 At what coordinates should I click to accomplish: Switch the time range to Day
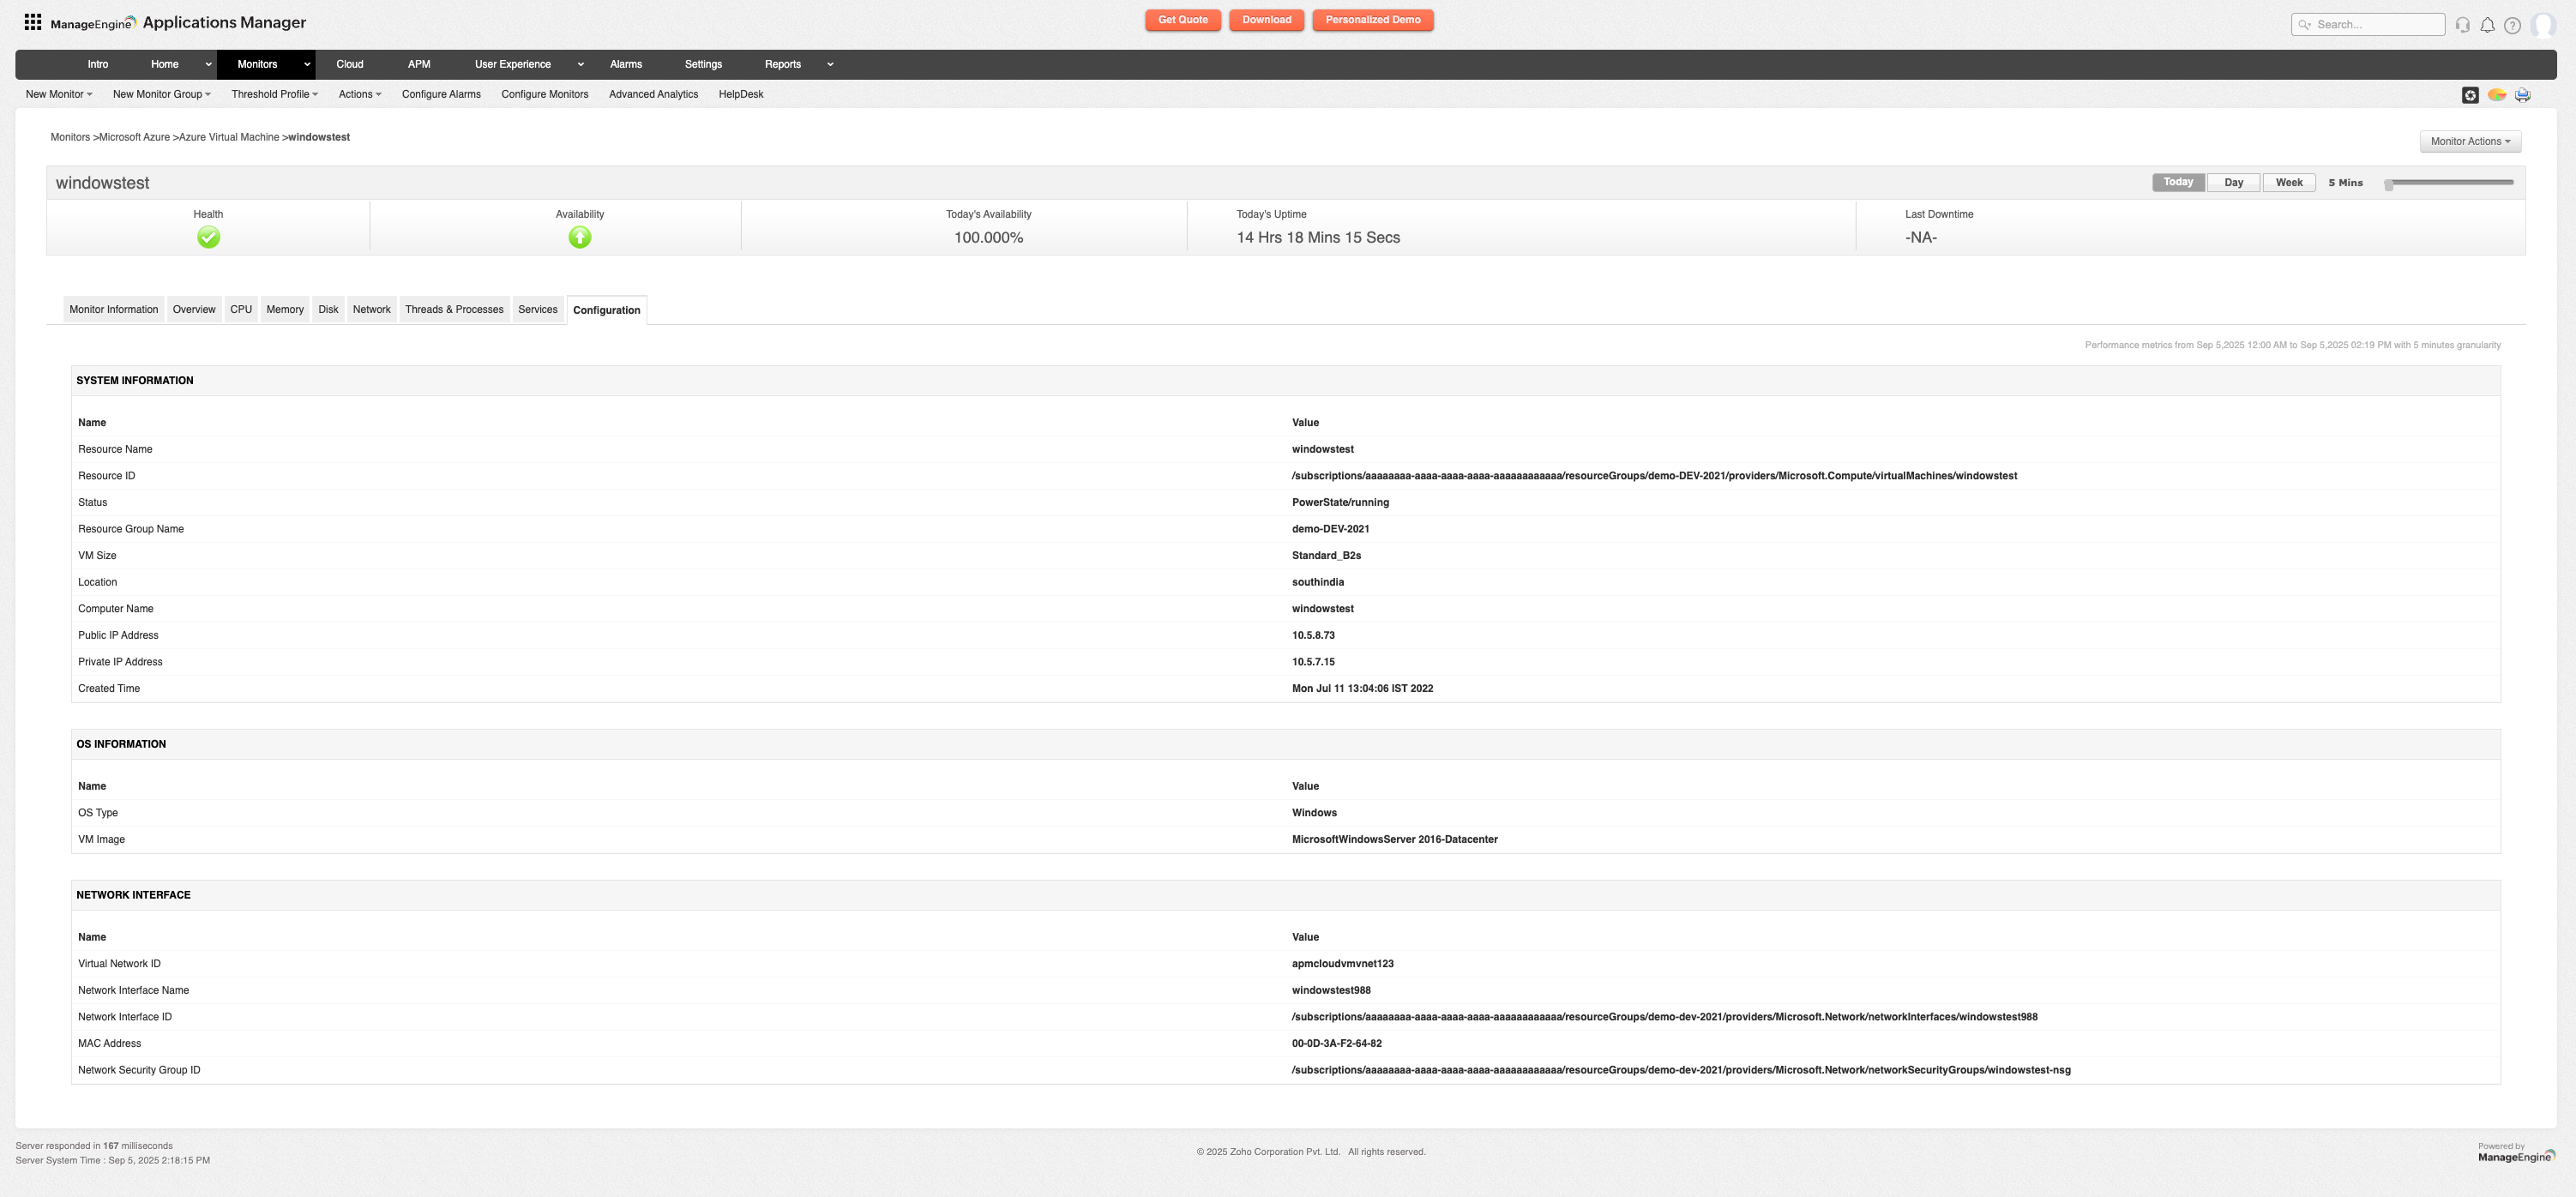point(2233,182)
